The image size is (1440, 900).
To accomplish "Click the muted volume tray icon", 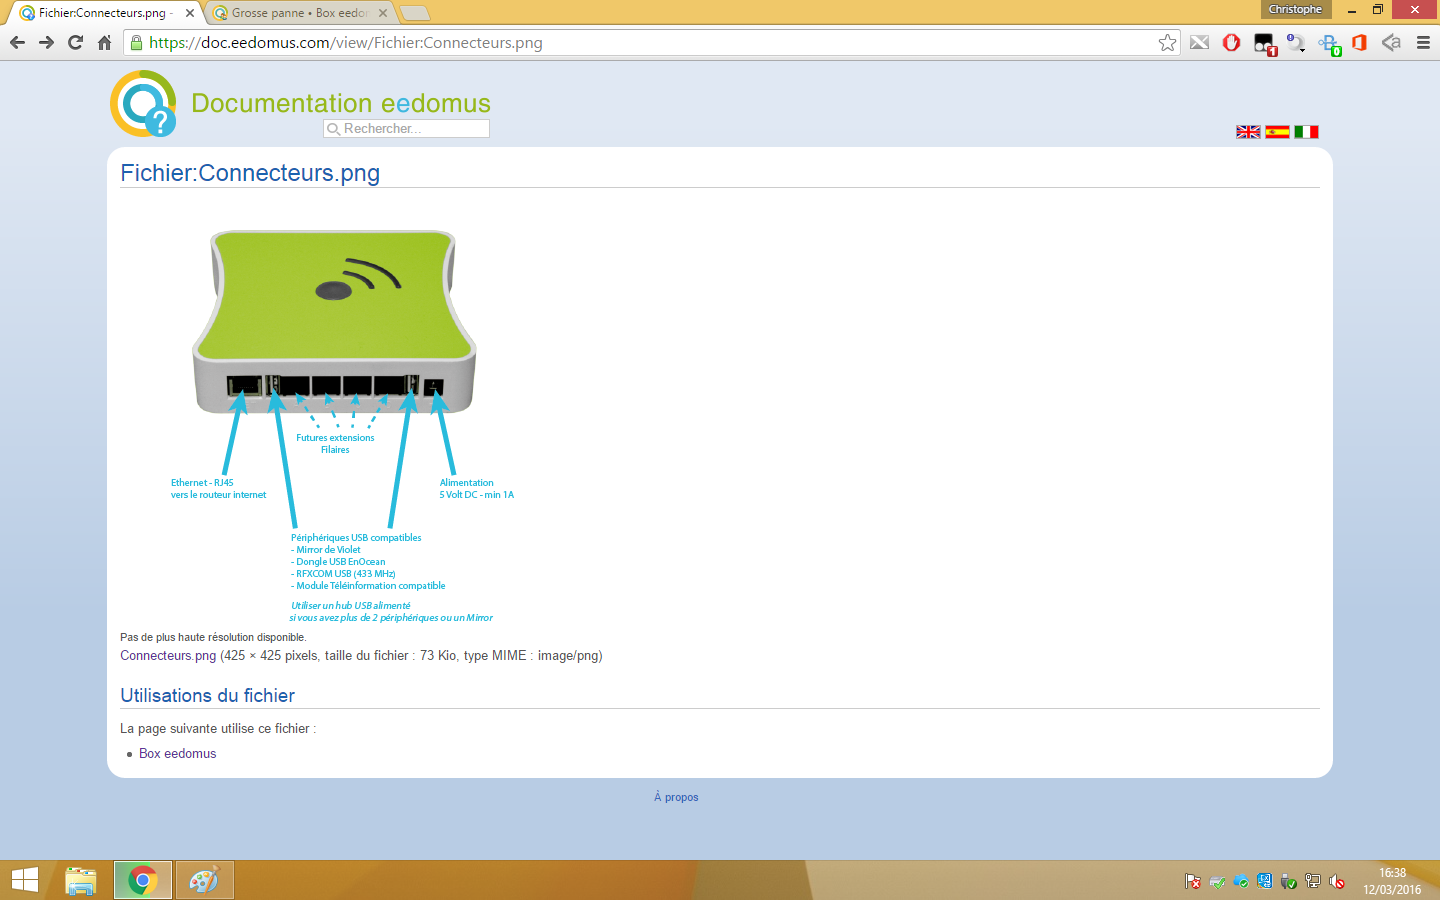I will tap(1337, 881).
